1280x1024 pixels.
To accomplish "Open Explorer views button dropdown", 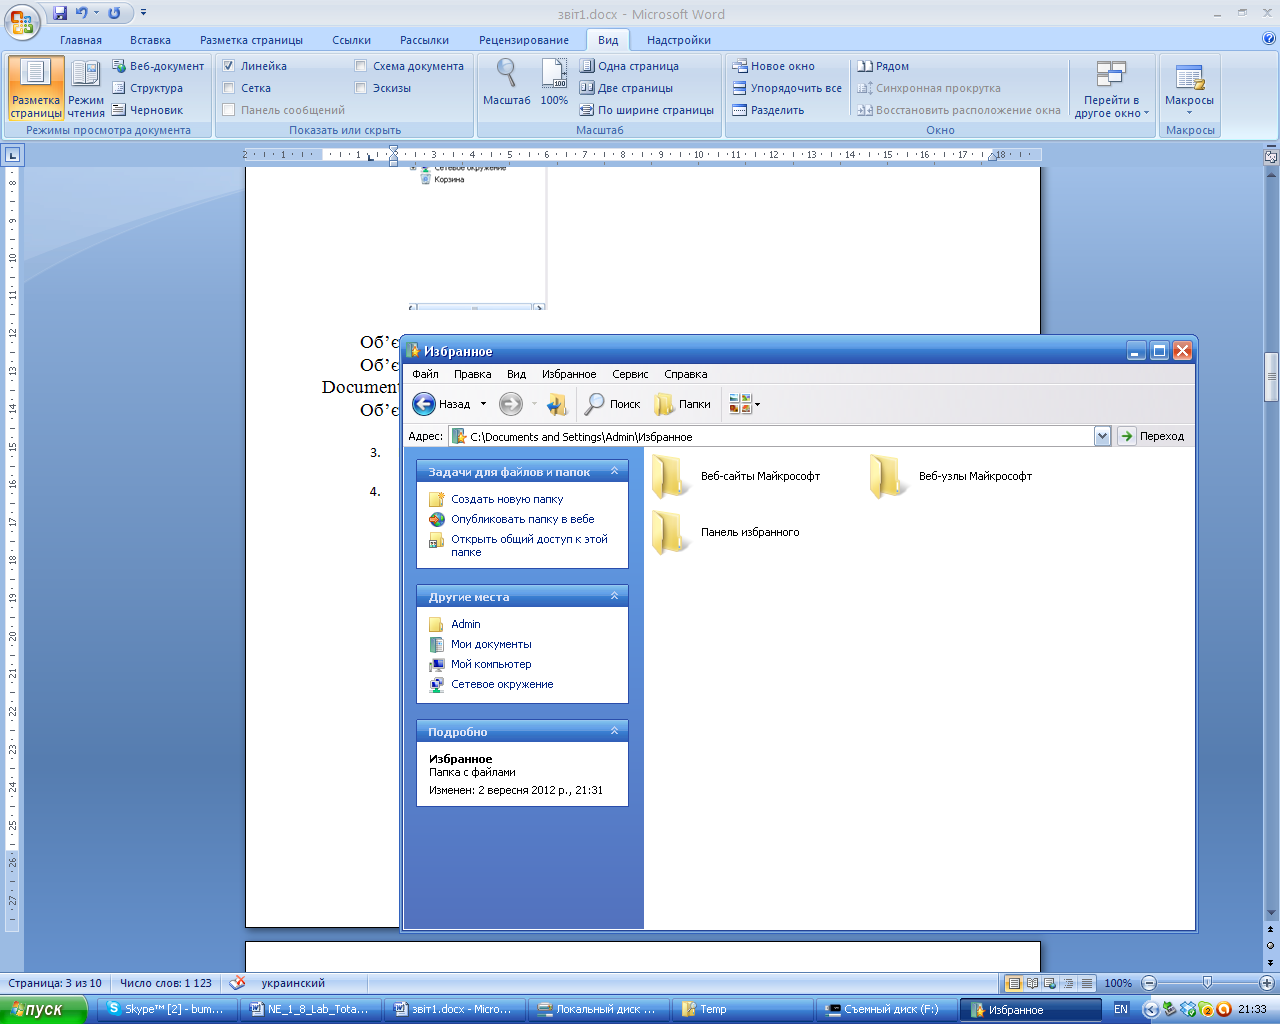I will (x=757, y=404).
